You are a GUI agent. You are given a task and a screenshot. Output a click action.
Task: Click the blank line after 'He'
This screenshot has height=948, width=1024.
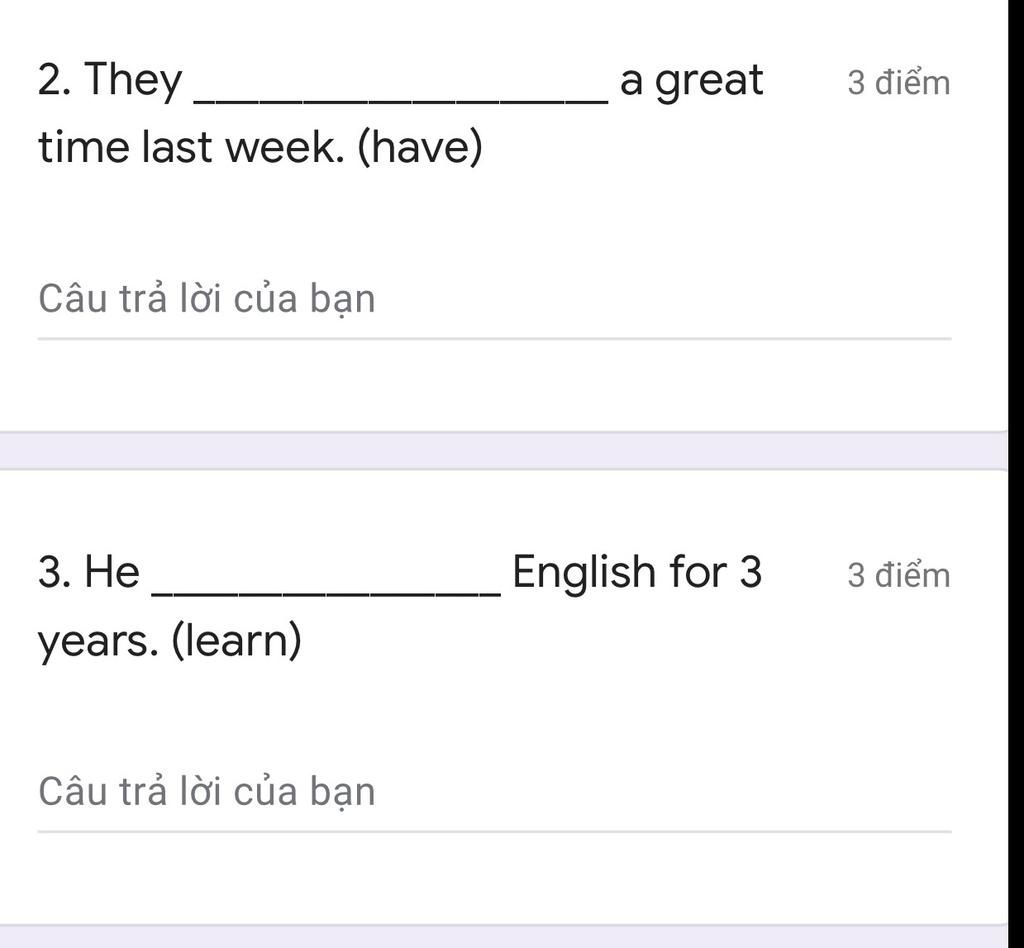tap(327, 592)
